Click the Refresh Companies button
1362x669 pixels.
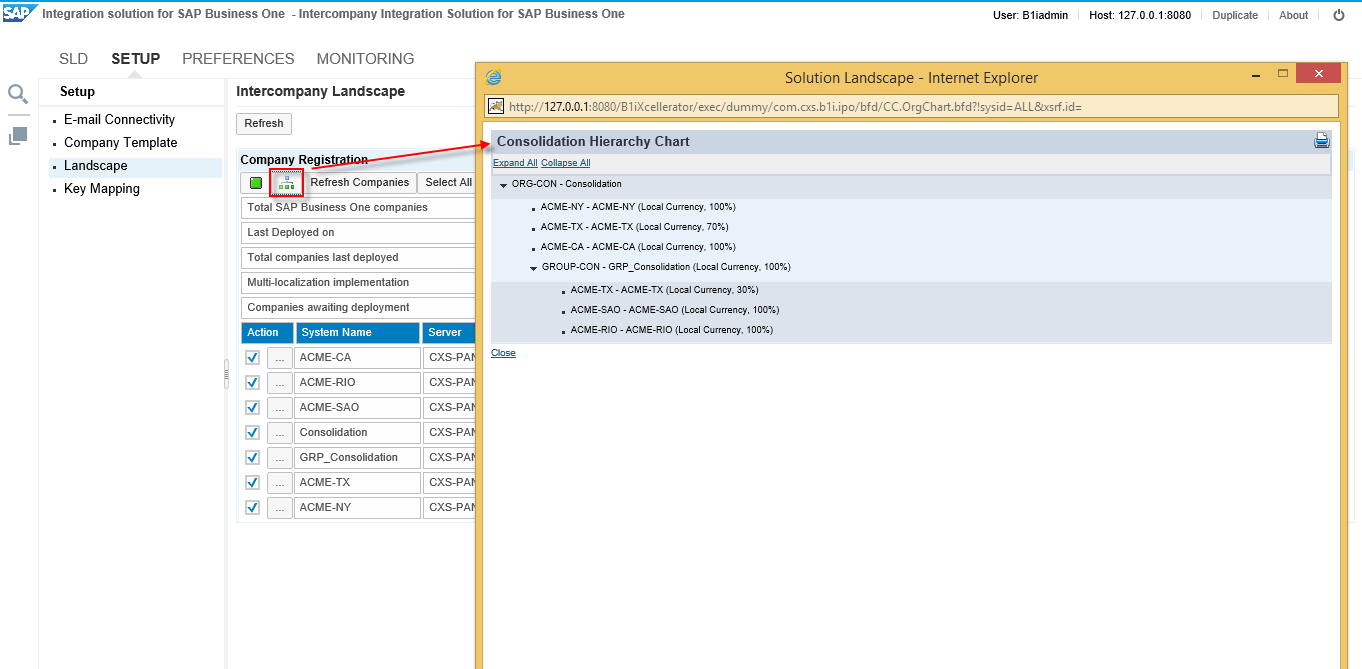point(359,183)
